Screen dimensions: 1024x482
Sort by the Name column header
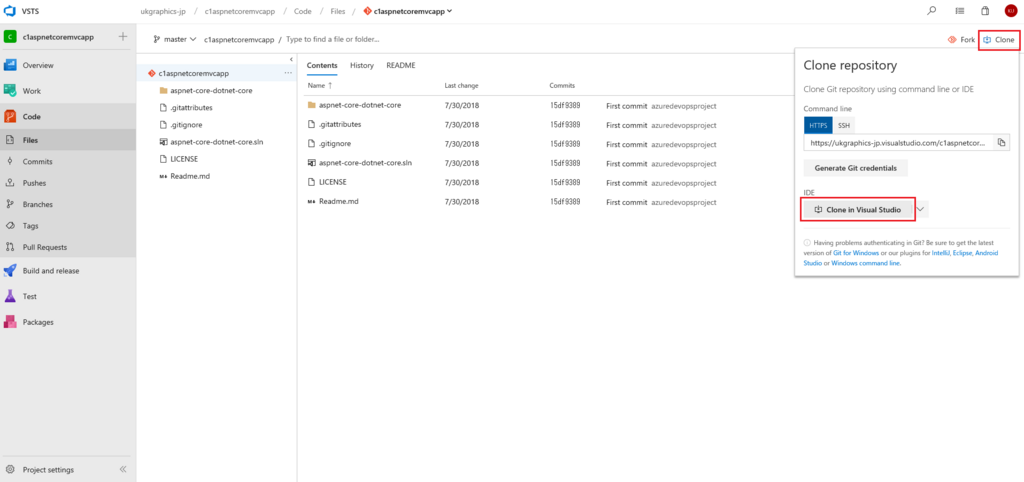tap(320, 86)
